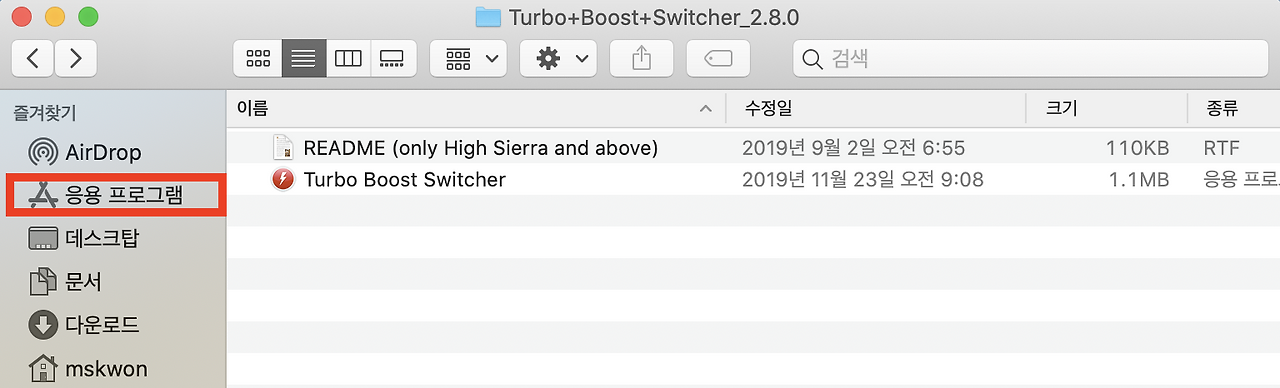Click the AirDrop icon

click(43, 153)
